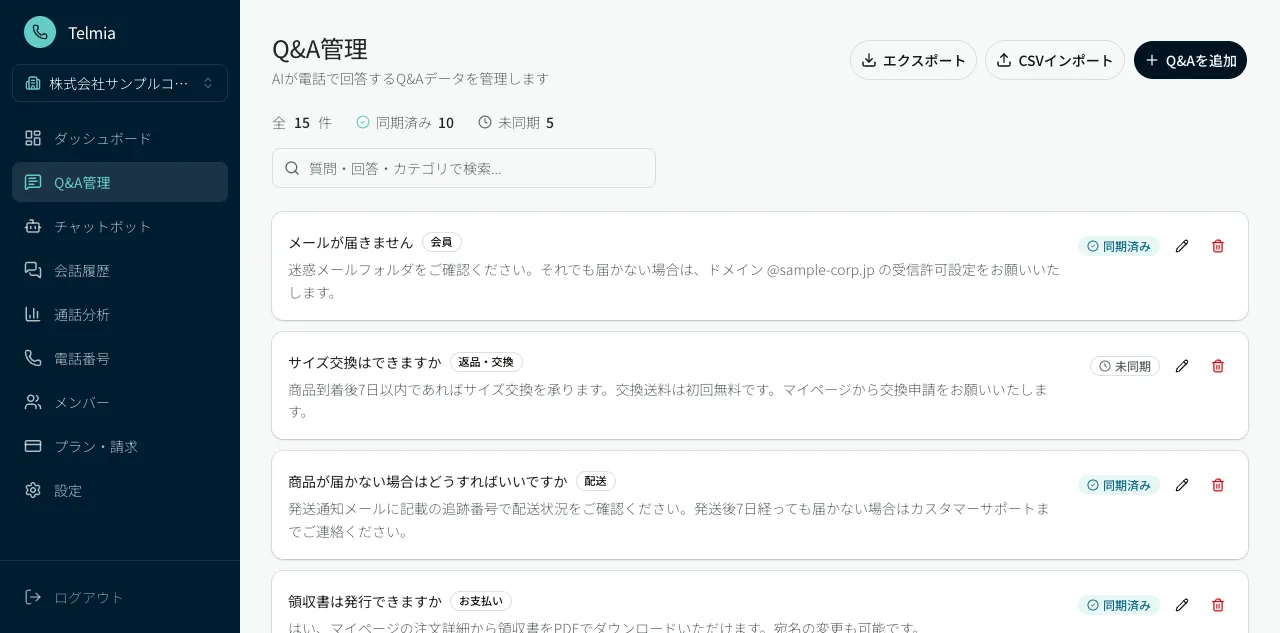Open the 株式会社サンプルコ company selector dropdown
Viewport: 1280px width, 633px height.
(120, 83)
